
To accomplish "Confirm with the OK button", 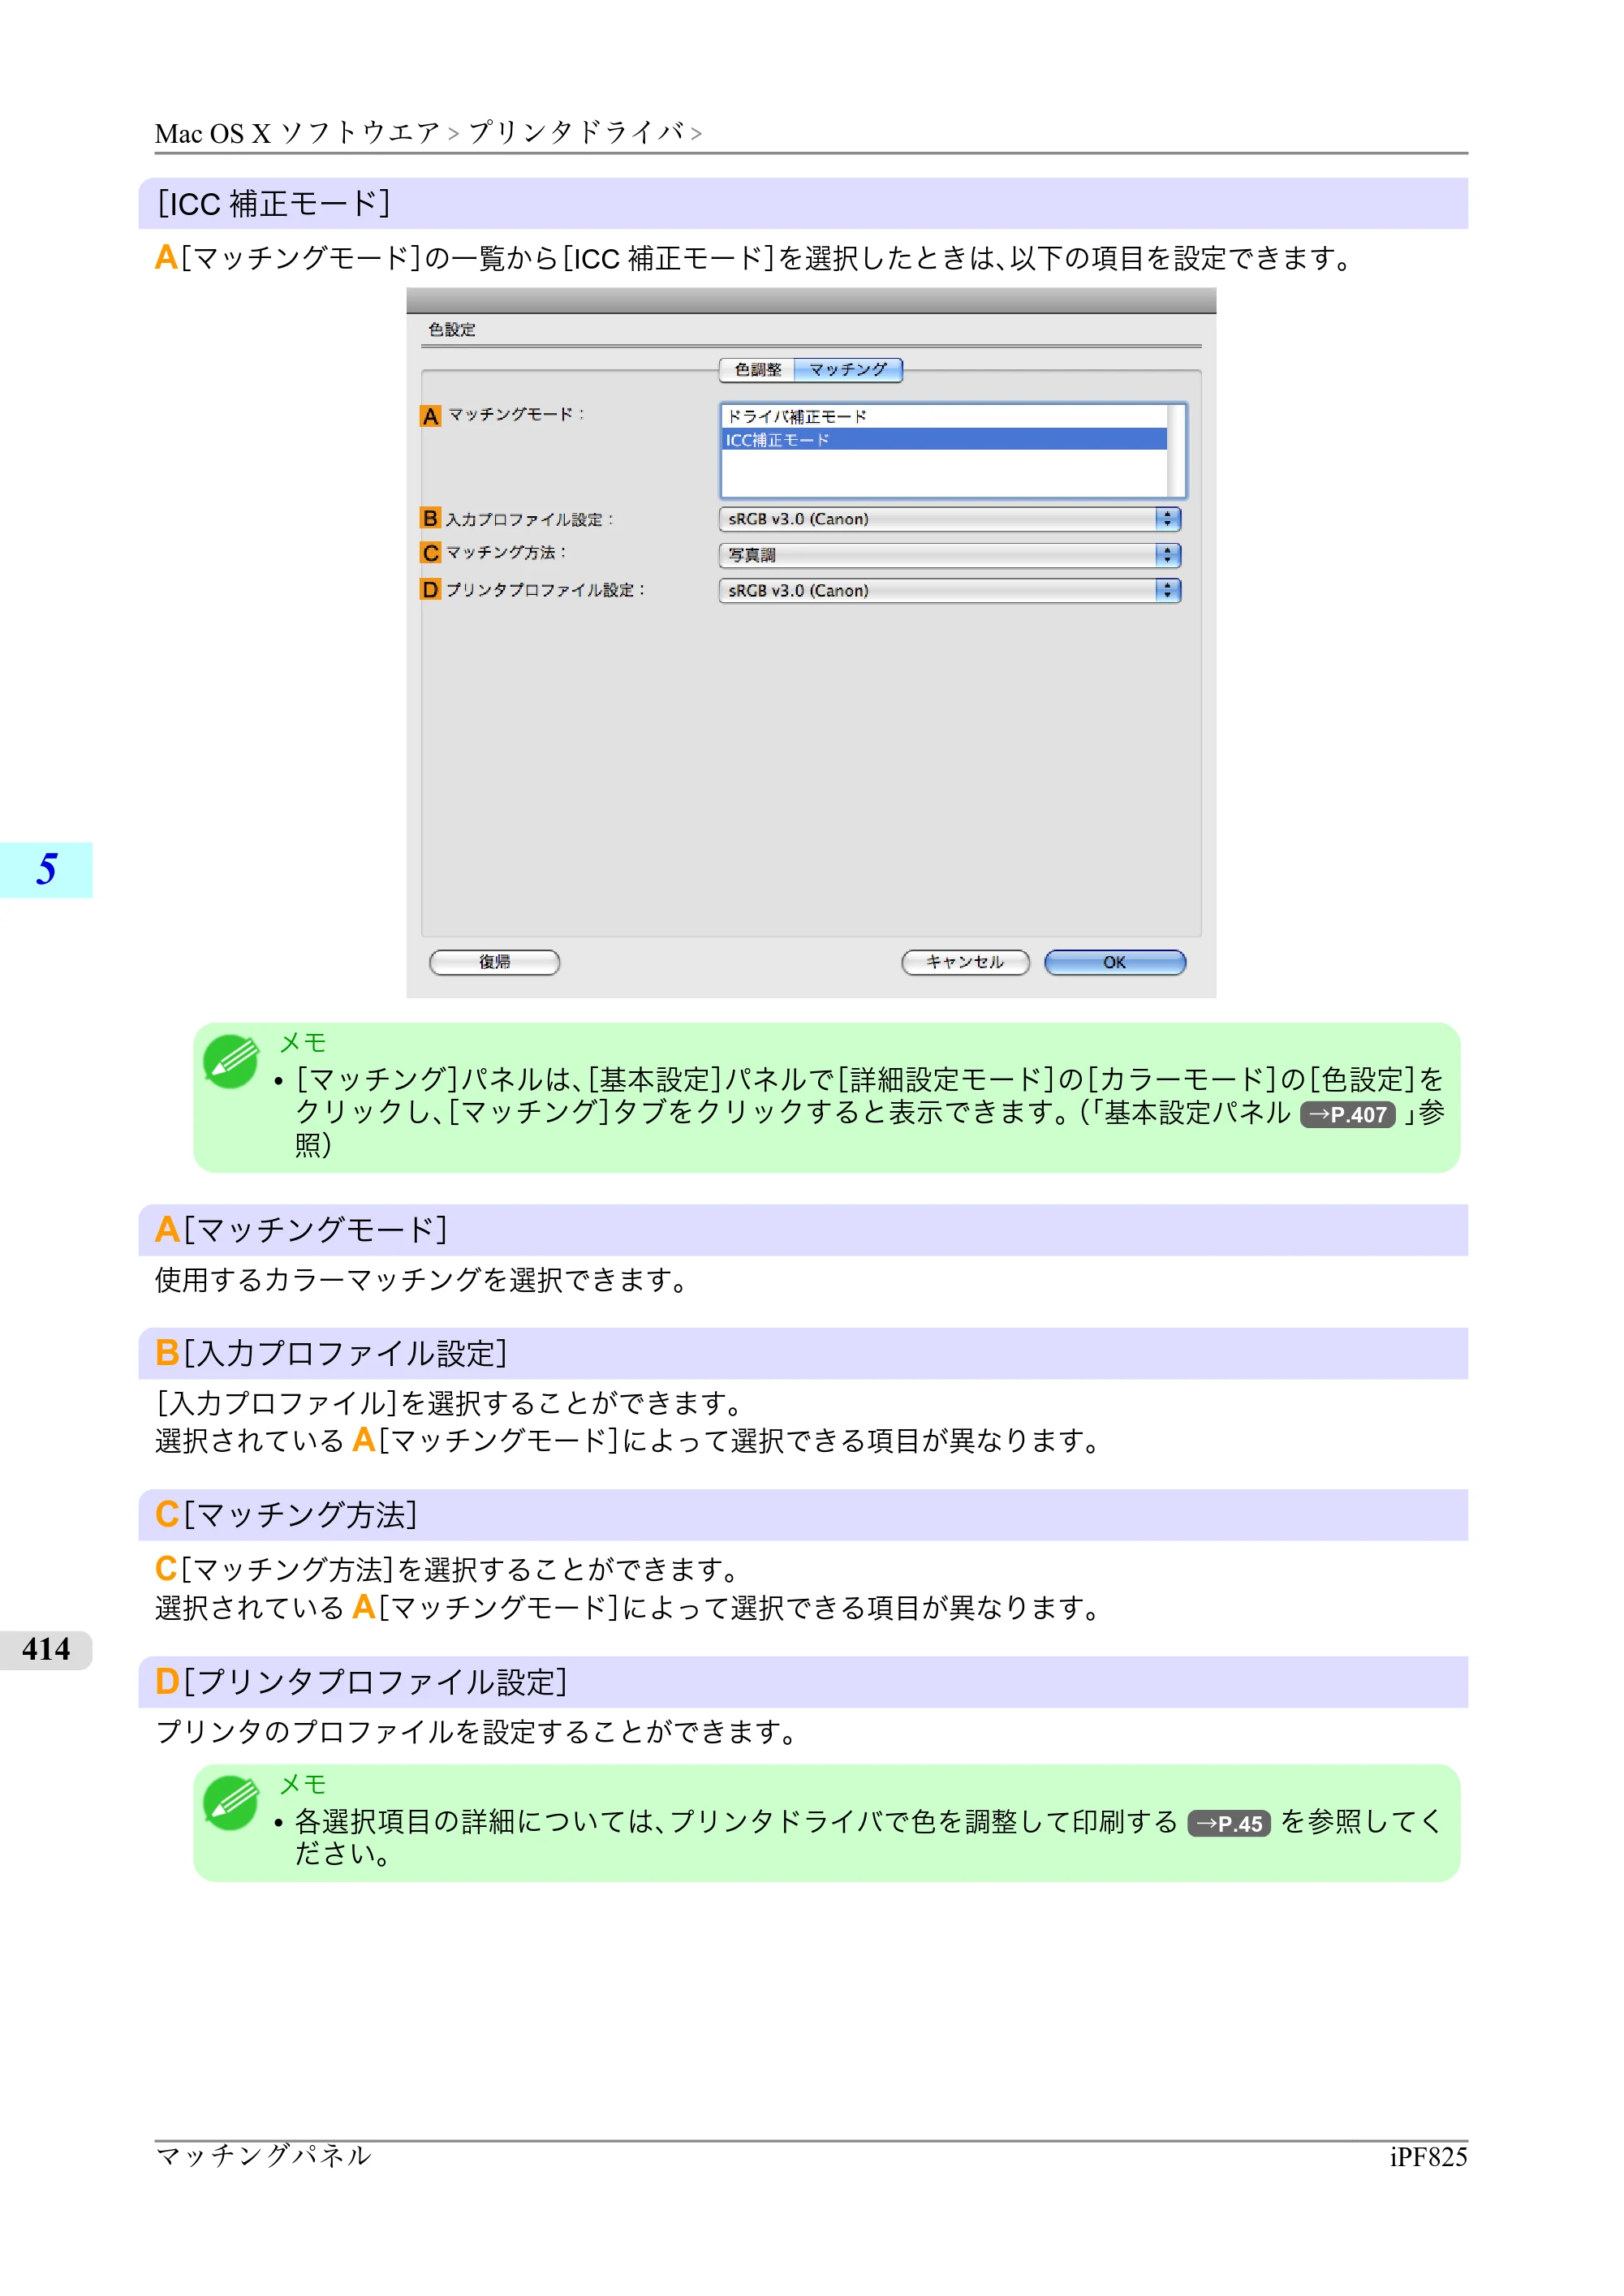I will coord(1115,962).
